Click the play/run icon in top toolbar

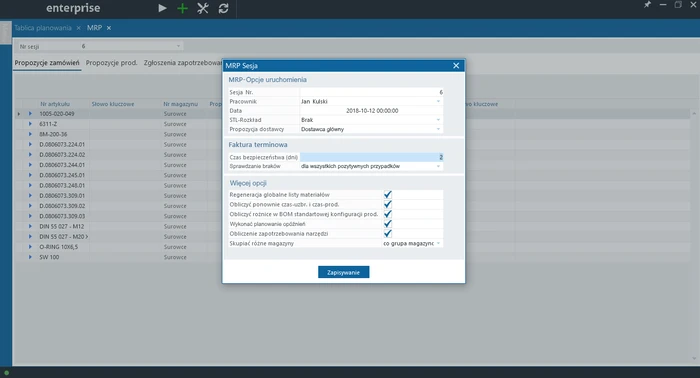162,8
